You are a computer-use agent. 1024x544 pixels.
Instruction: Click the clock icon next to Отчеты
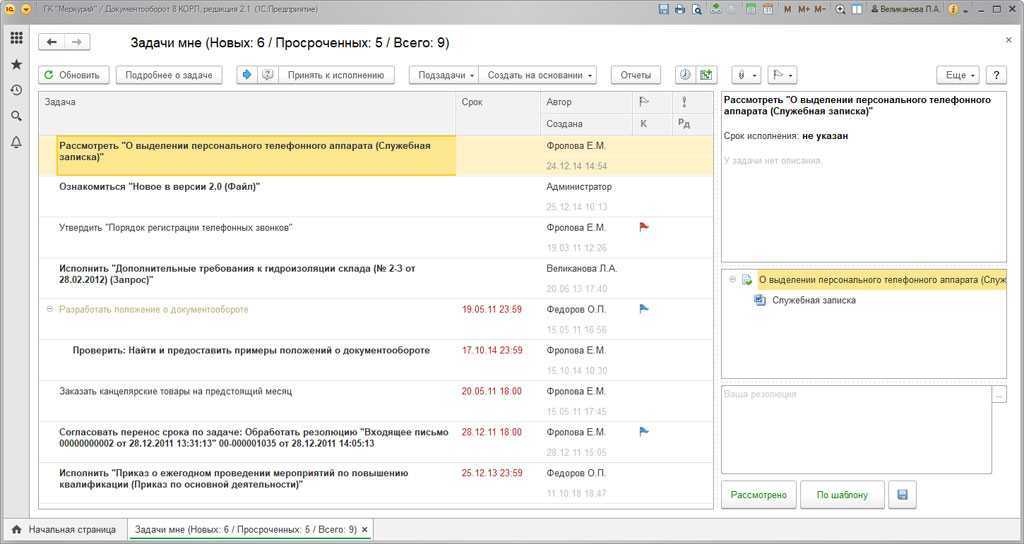[685, 75]
